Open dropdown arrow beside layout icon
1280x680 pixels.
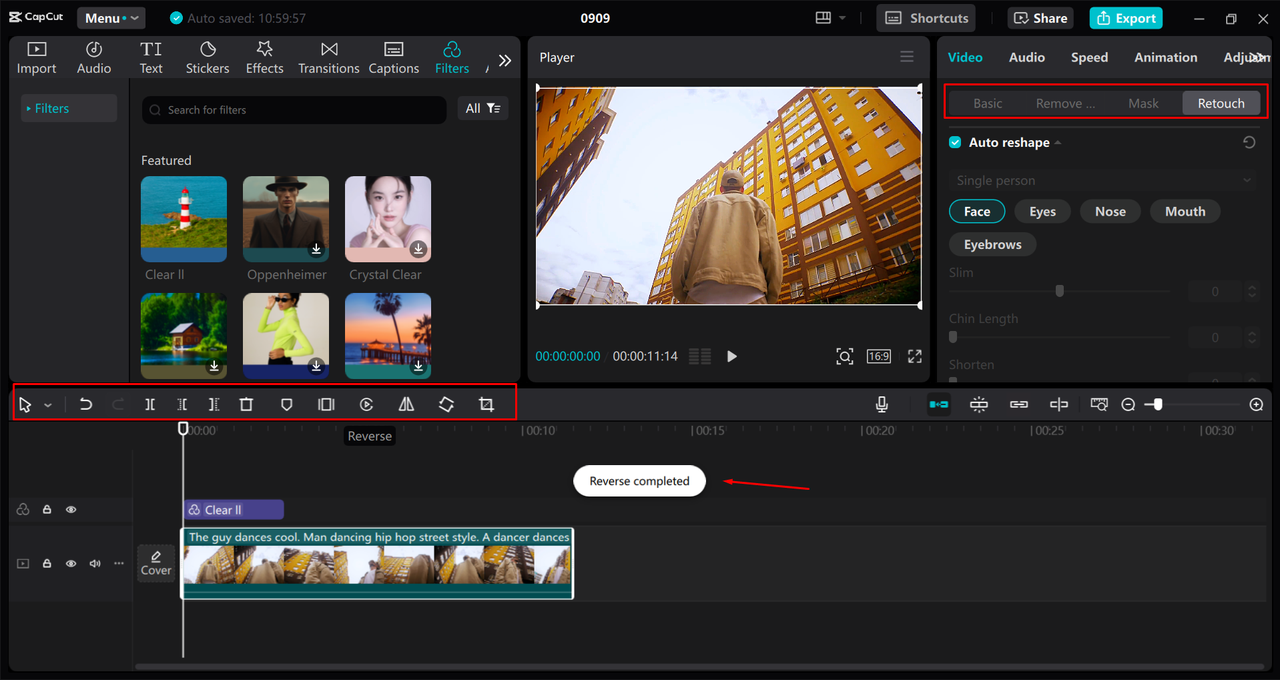842,18
